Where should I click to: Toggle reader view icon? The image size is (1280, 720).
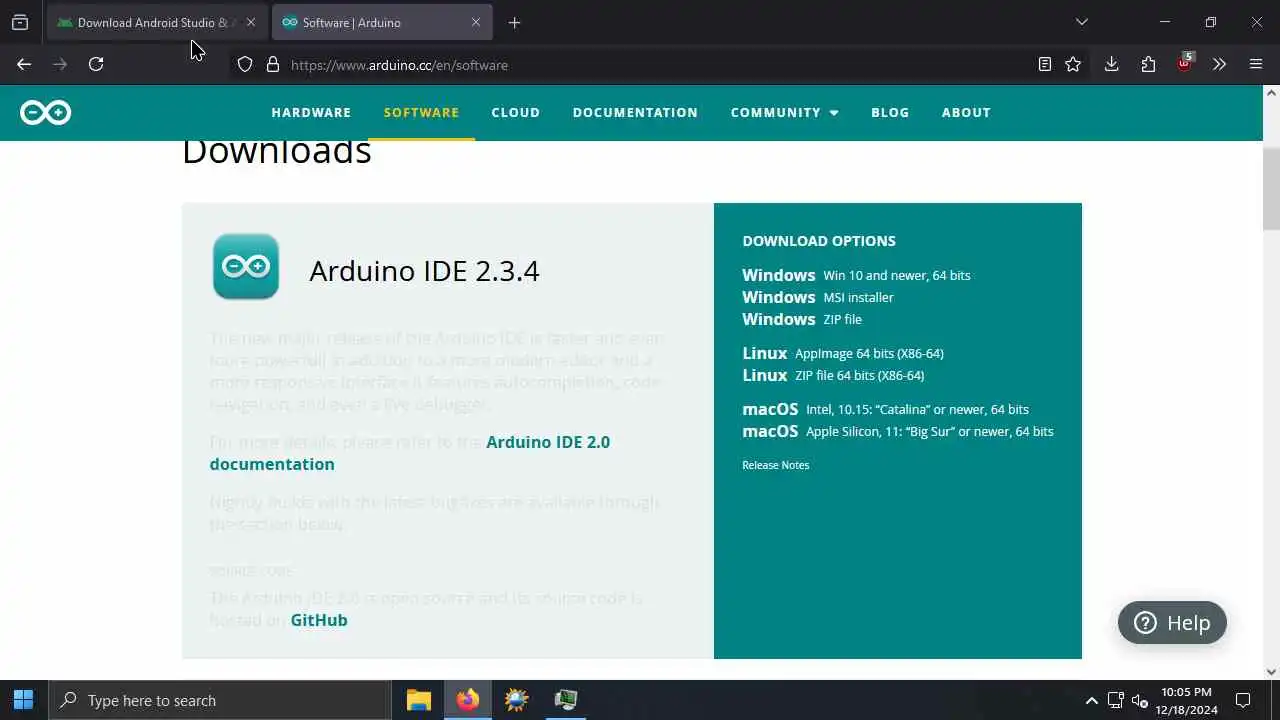(x=1044, y=64)
